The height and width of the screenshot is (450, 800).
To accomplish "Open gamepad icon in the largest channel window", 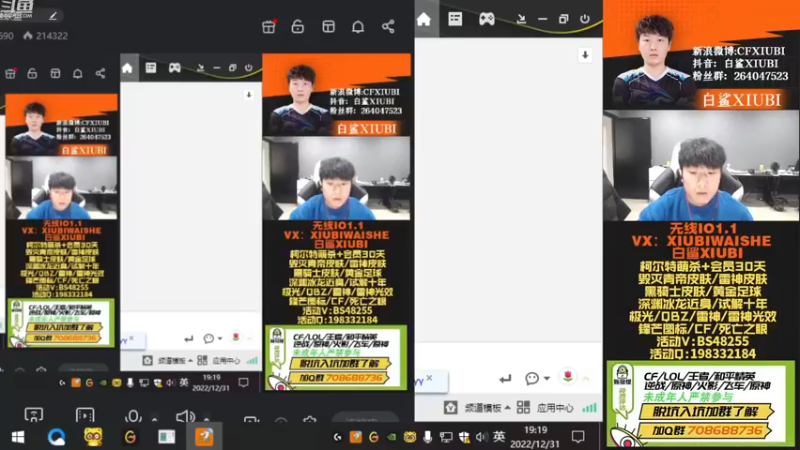I will [486, 19].
